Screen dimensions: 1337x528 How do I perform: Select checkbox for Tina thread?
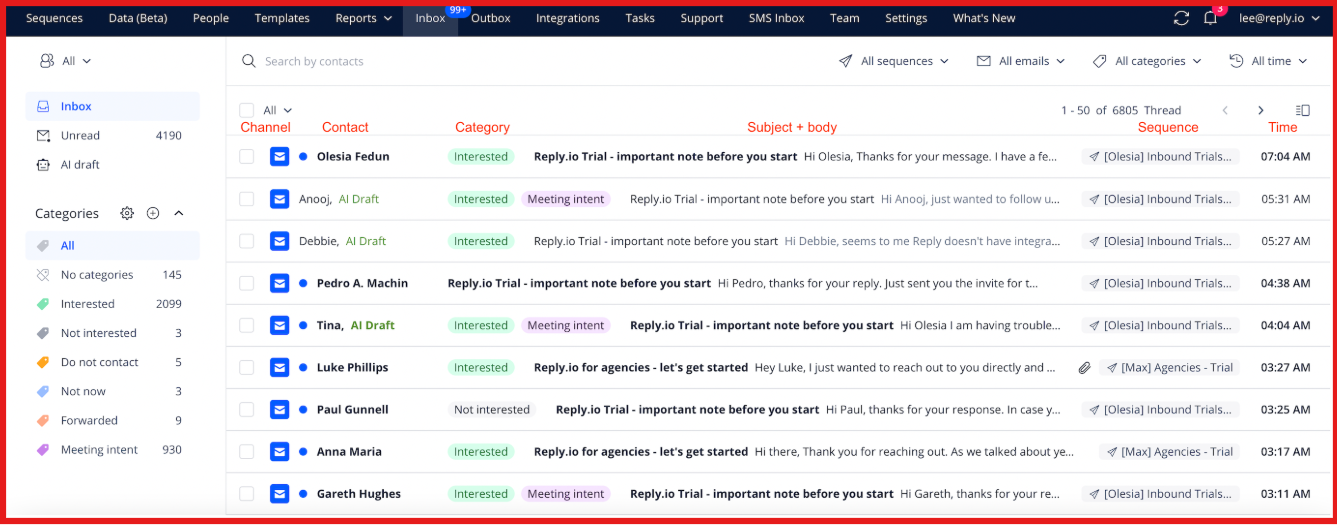(246, 325)
